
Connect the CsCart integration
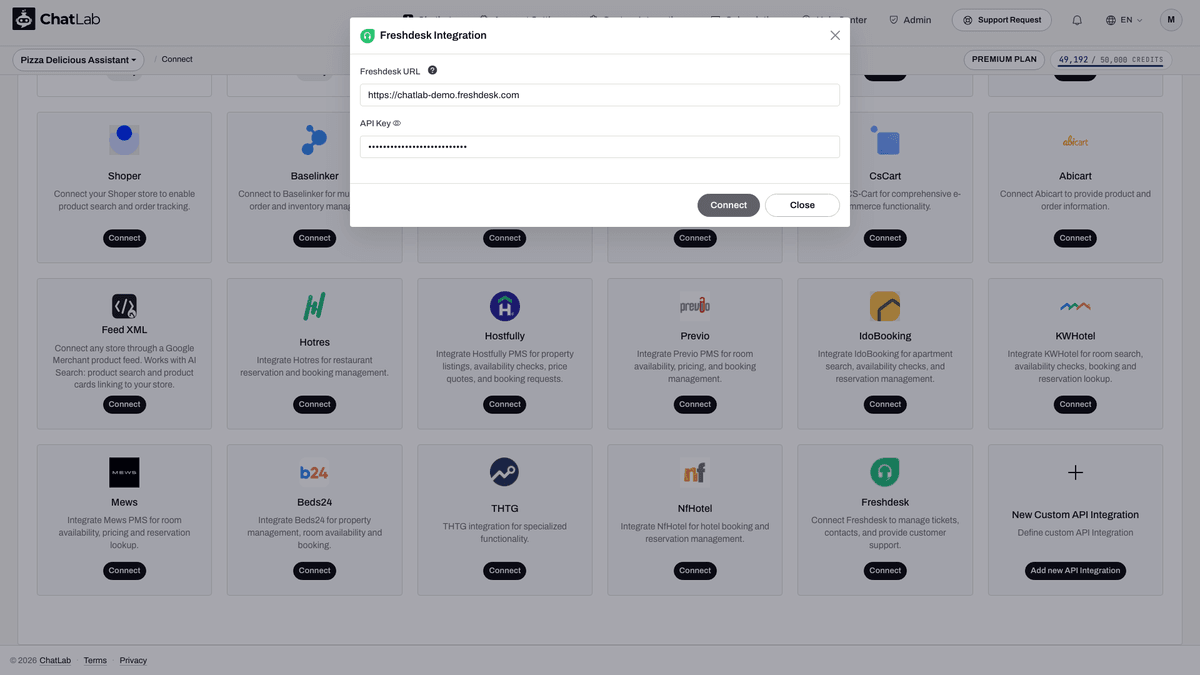coord(885,238)
